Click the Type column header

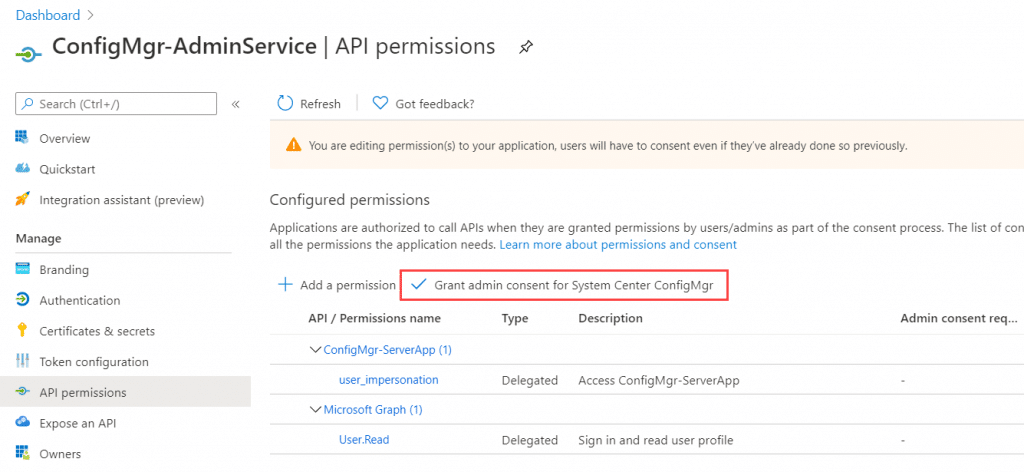coord(515,319)
